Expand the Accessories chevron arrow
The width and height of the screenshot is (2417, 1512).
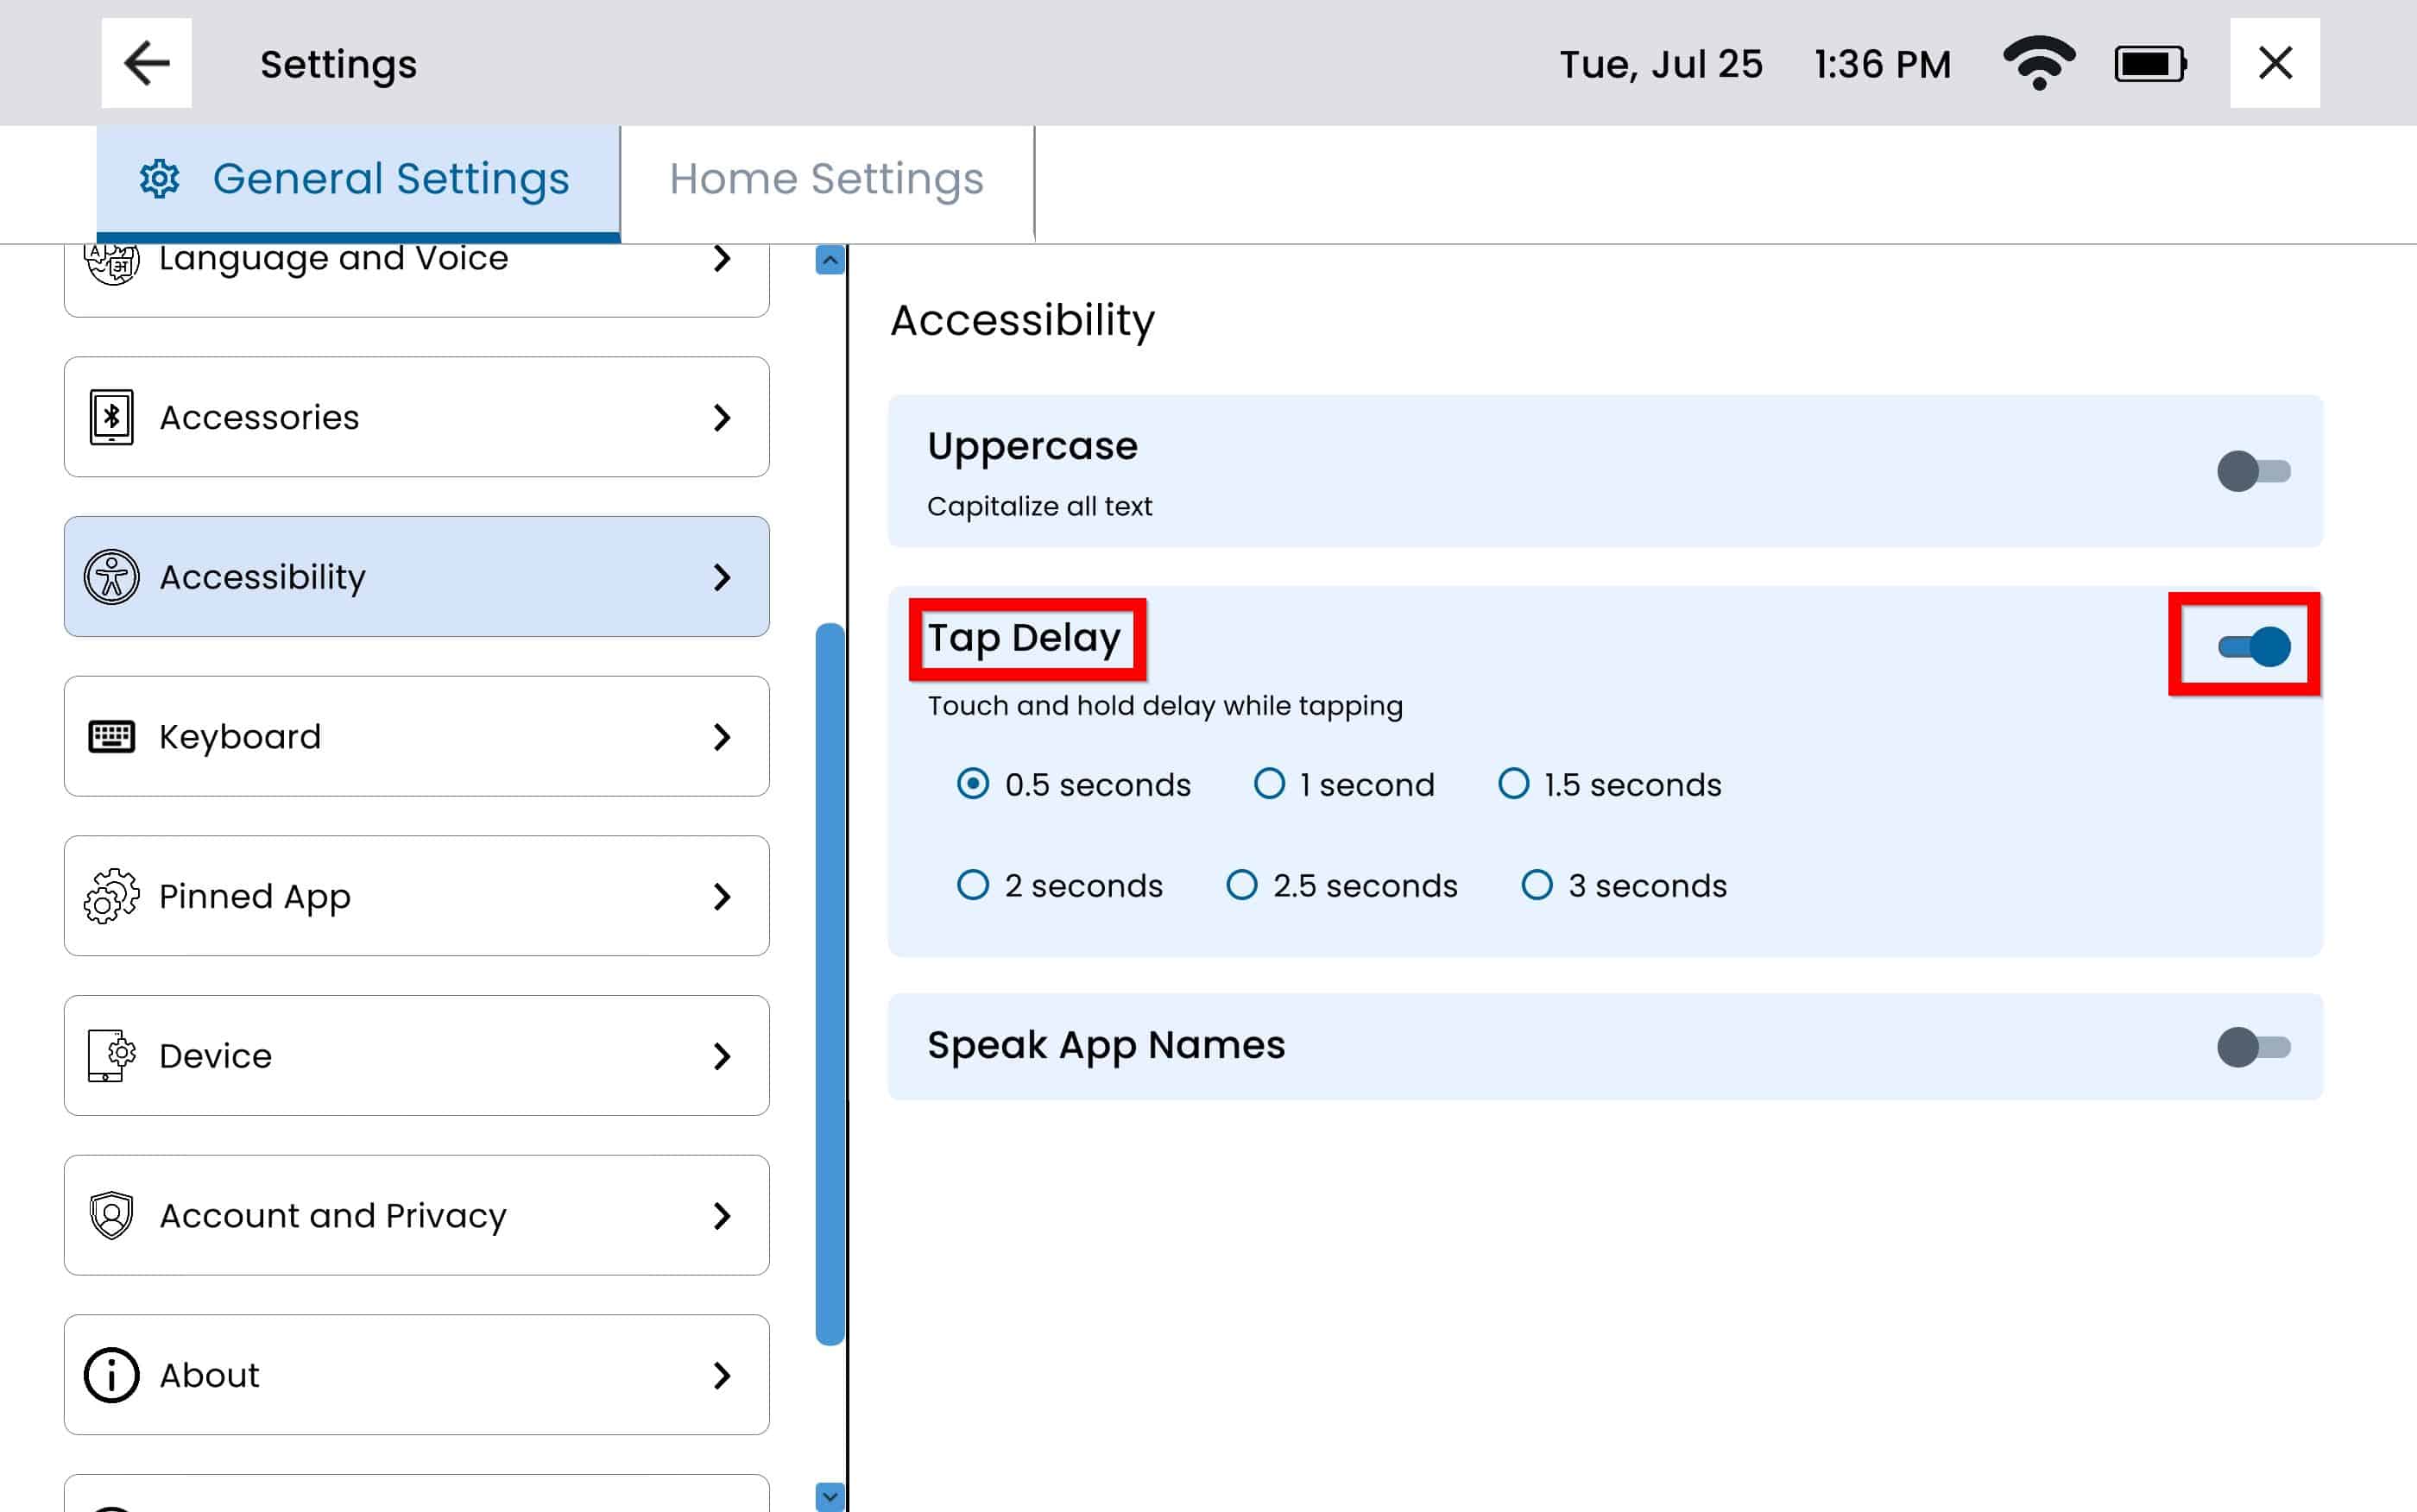point(722,417)
